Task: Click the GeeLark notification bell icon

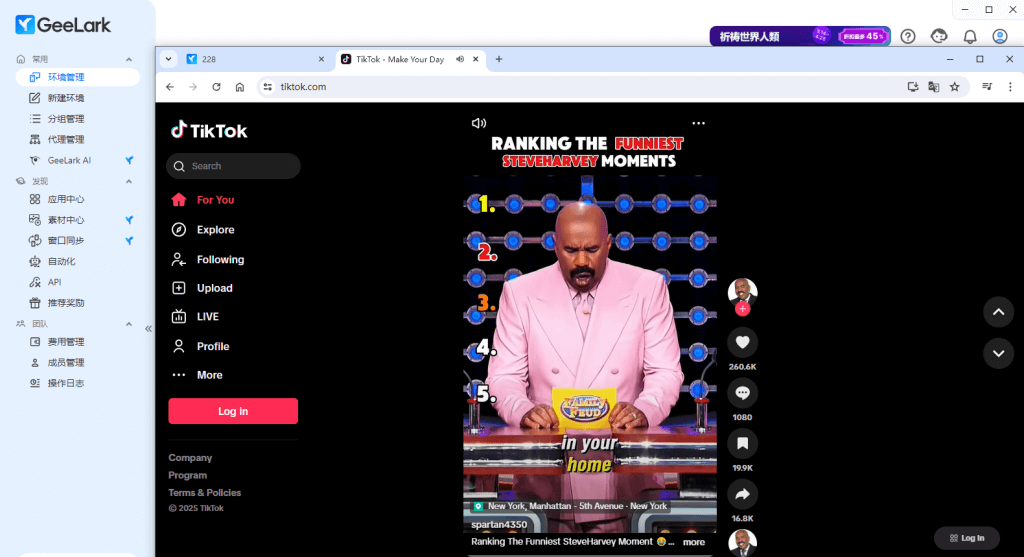Action: [x=969, y=36]
